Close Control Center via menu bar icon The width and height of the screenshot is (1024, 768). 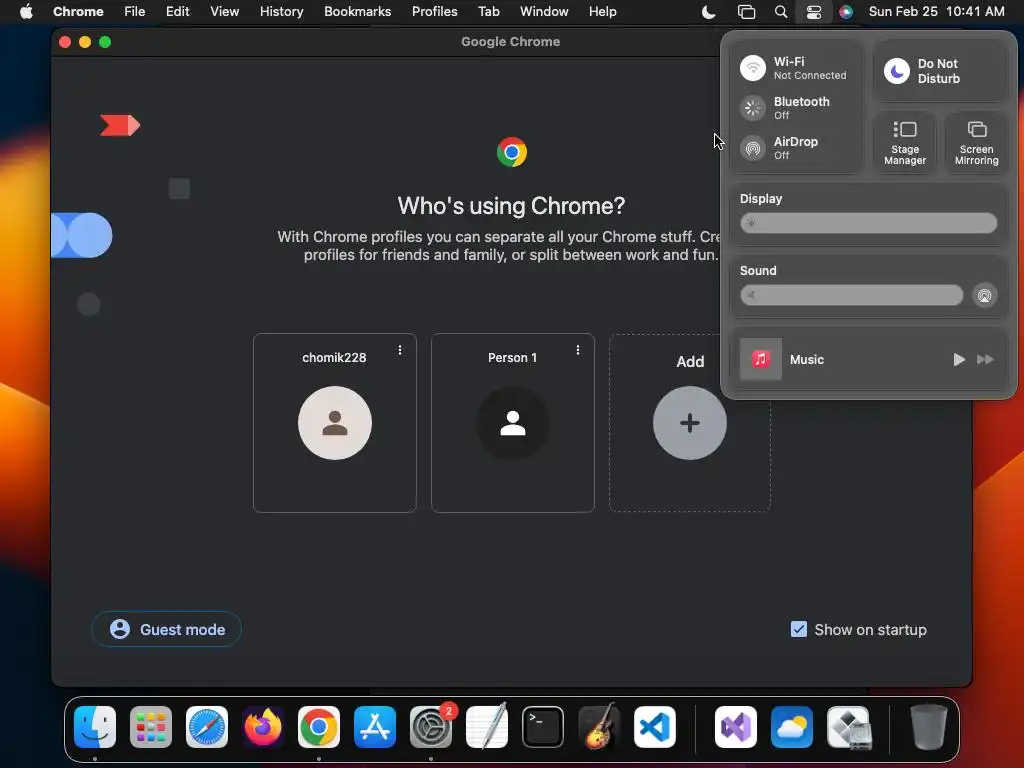click(814, 12)
